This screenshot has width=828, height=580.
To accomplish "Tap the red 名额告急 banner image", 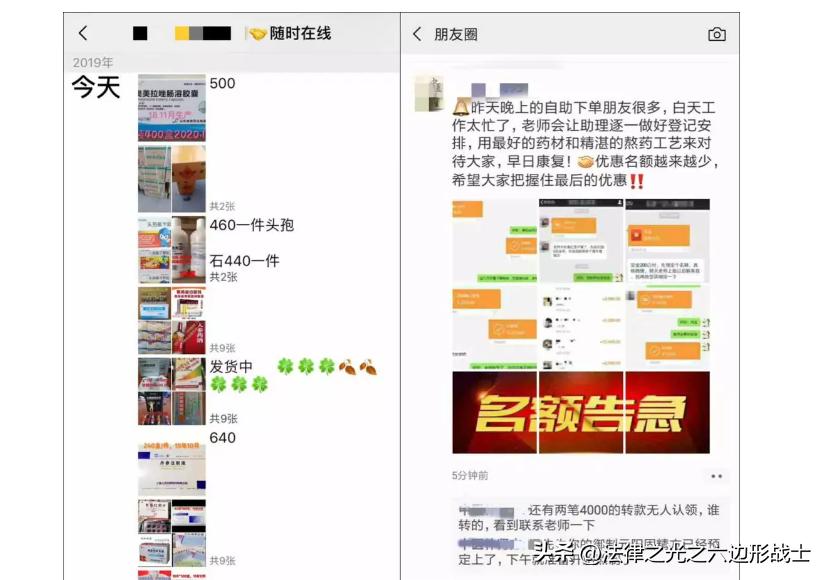I will click(584, 412).
